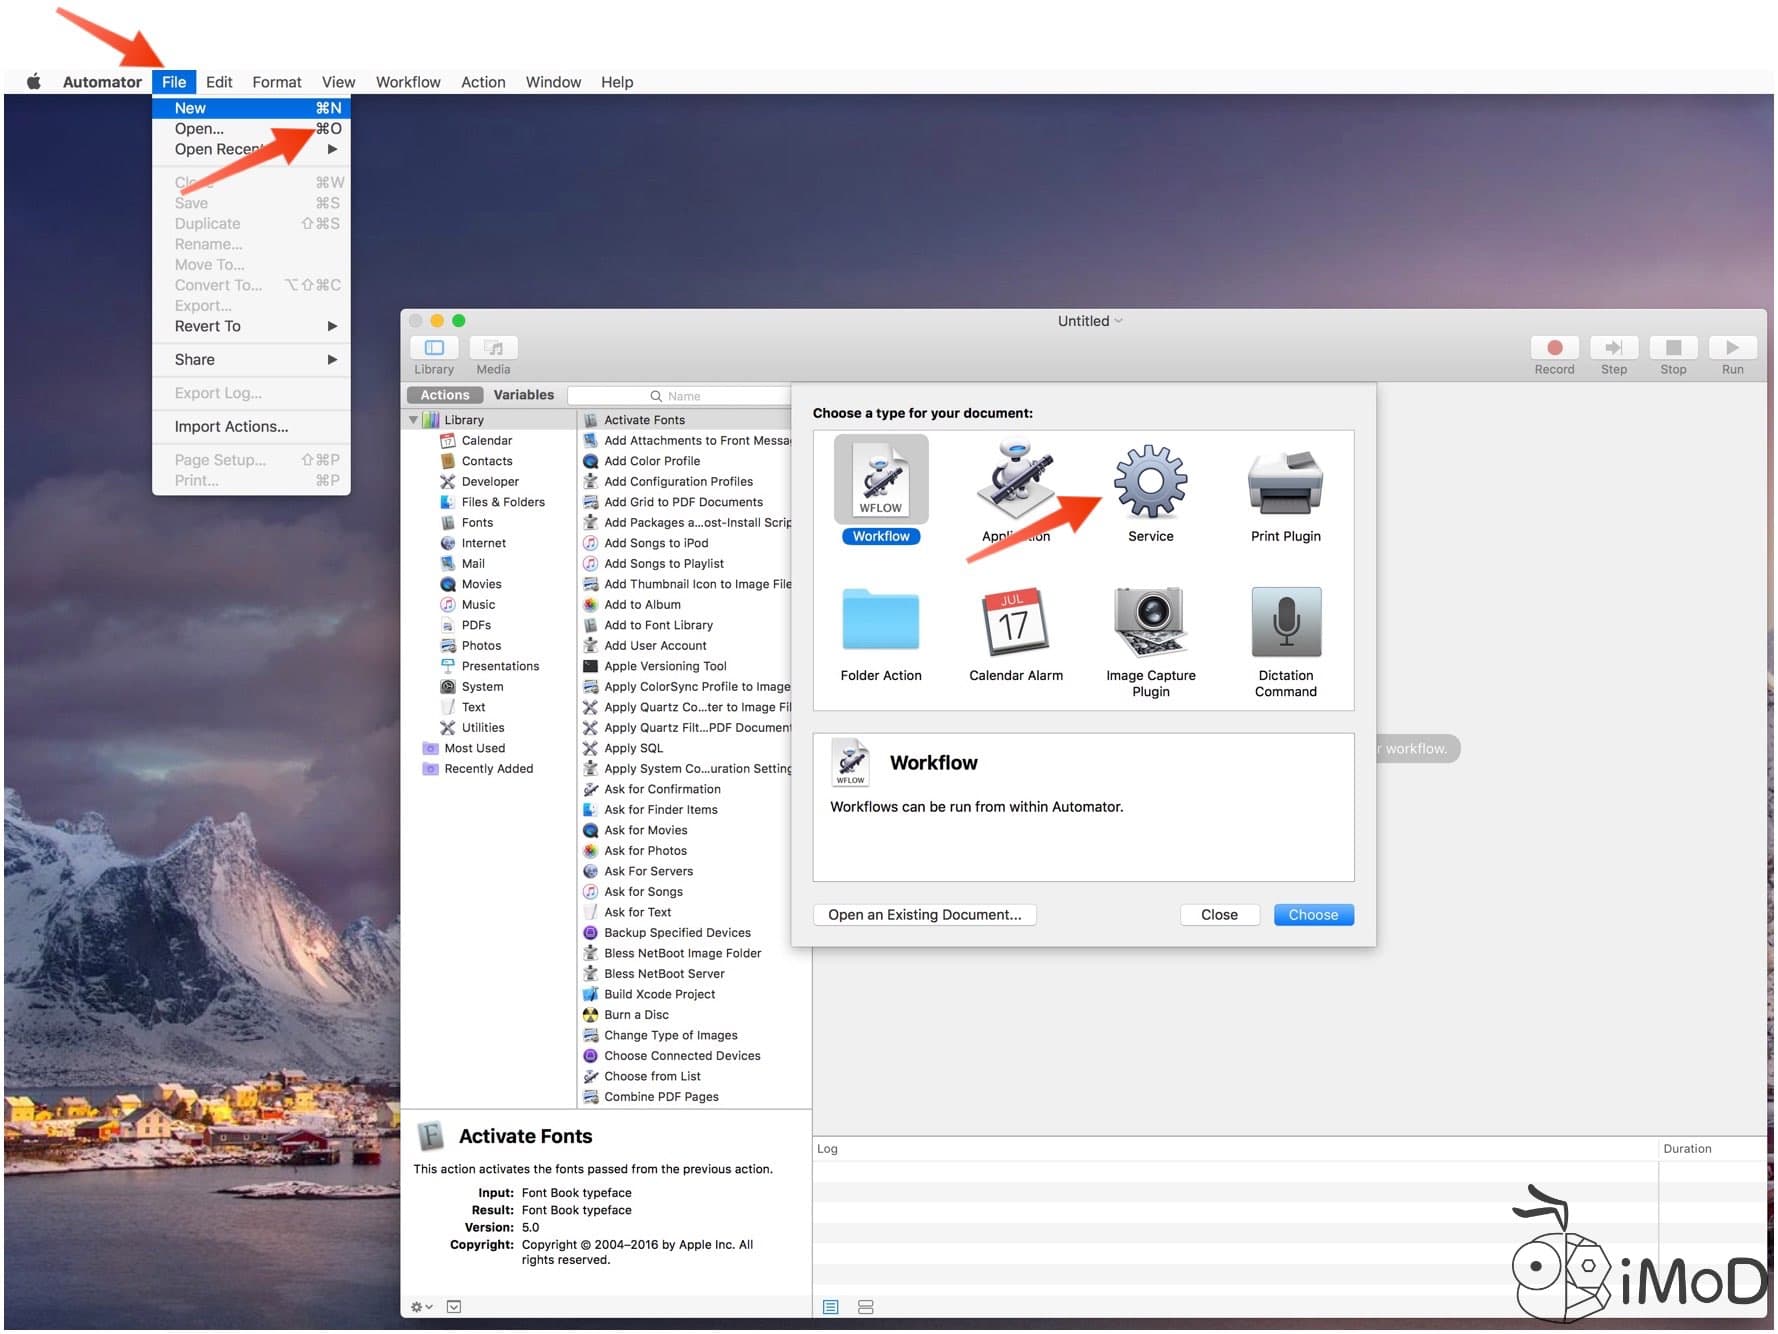1778x1334 pixels.
Task: Select the Photos category in the sidebar
Action: [x=480, y=645]
